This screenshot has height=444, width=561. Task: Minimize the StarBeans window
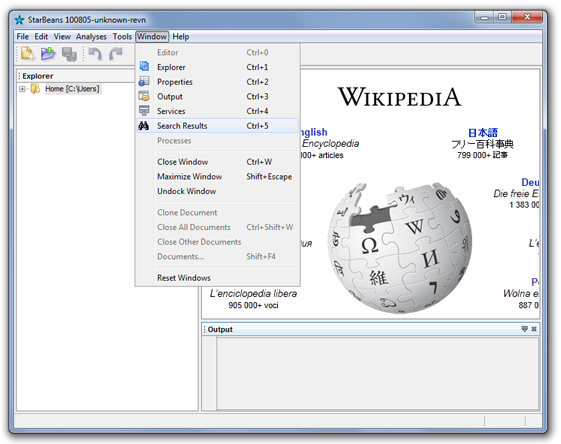point(484,17)
